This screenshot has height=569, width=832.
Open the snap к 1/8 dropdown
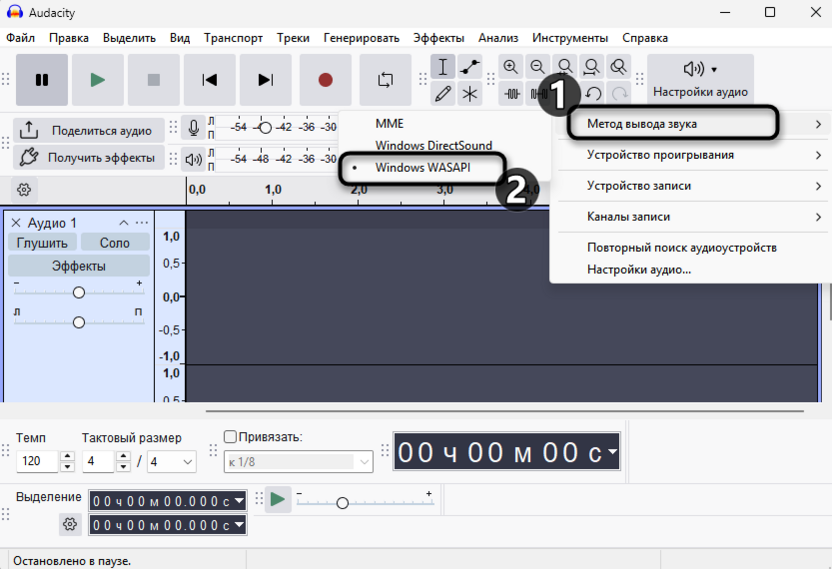pyautogui.click(x=298, y=462)
